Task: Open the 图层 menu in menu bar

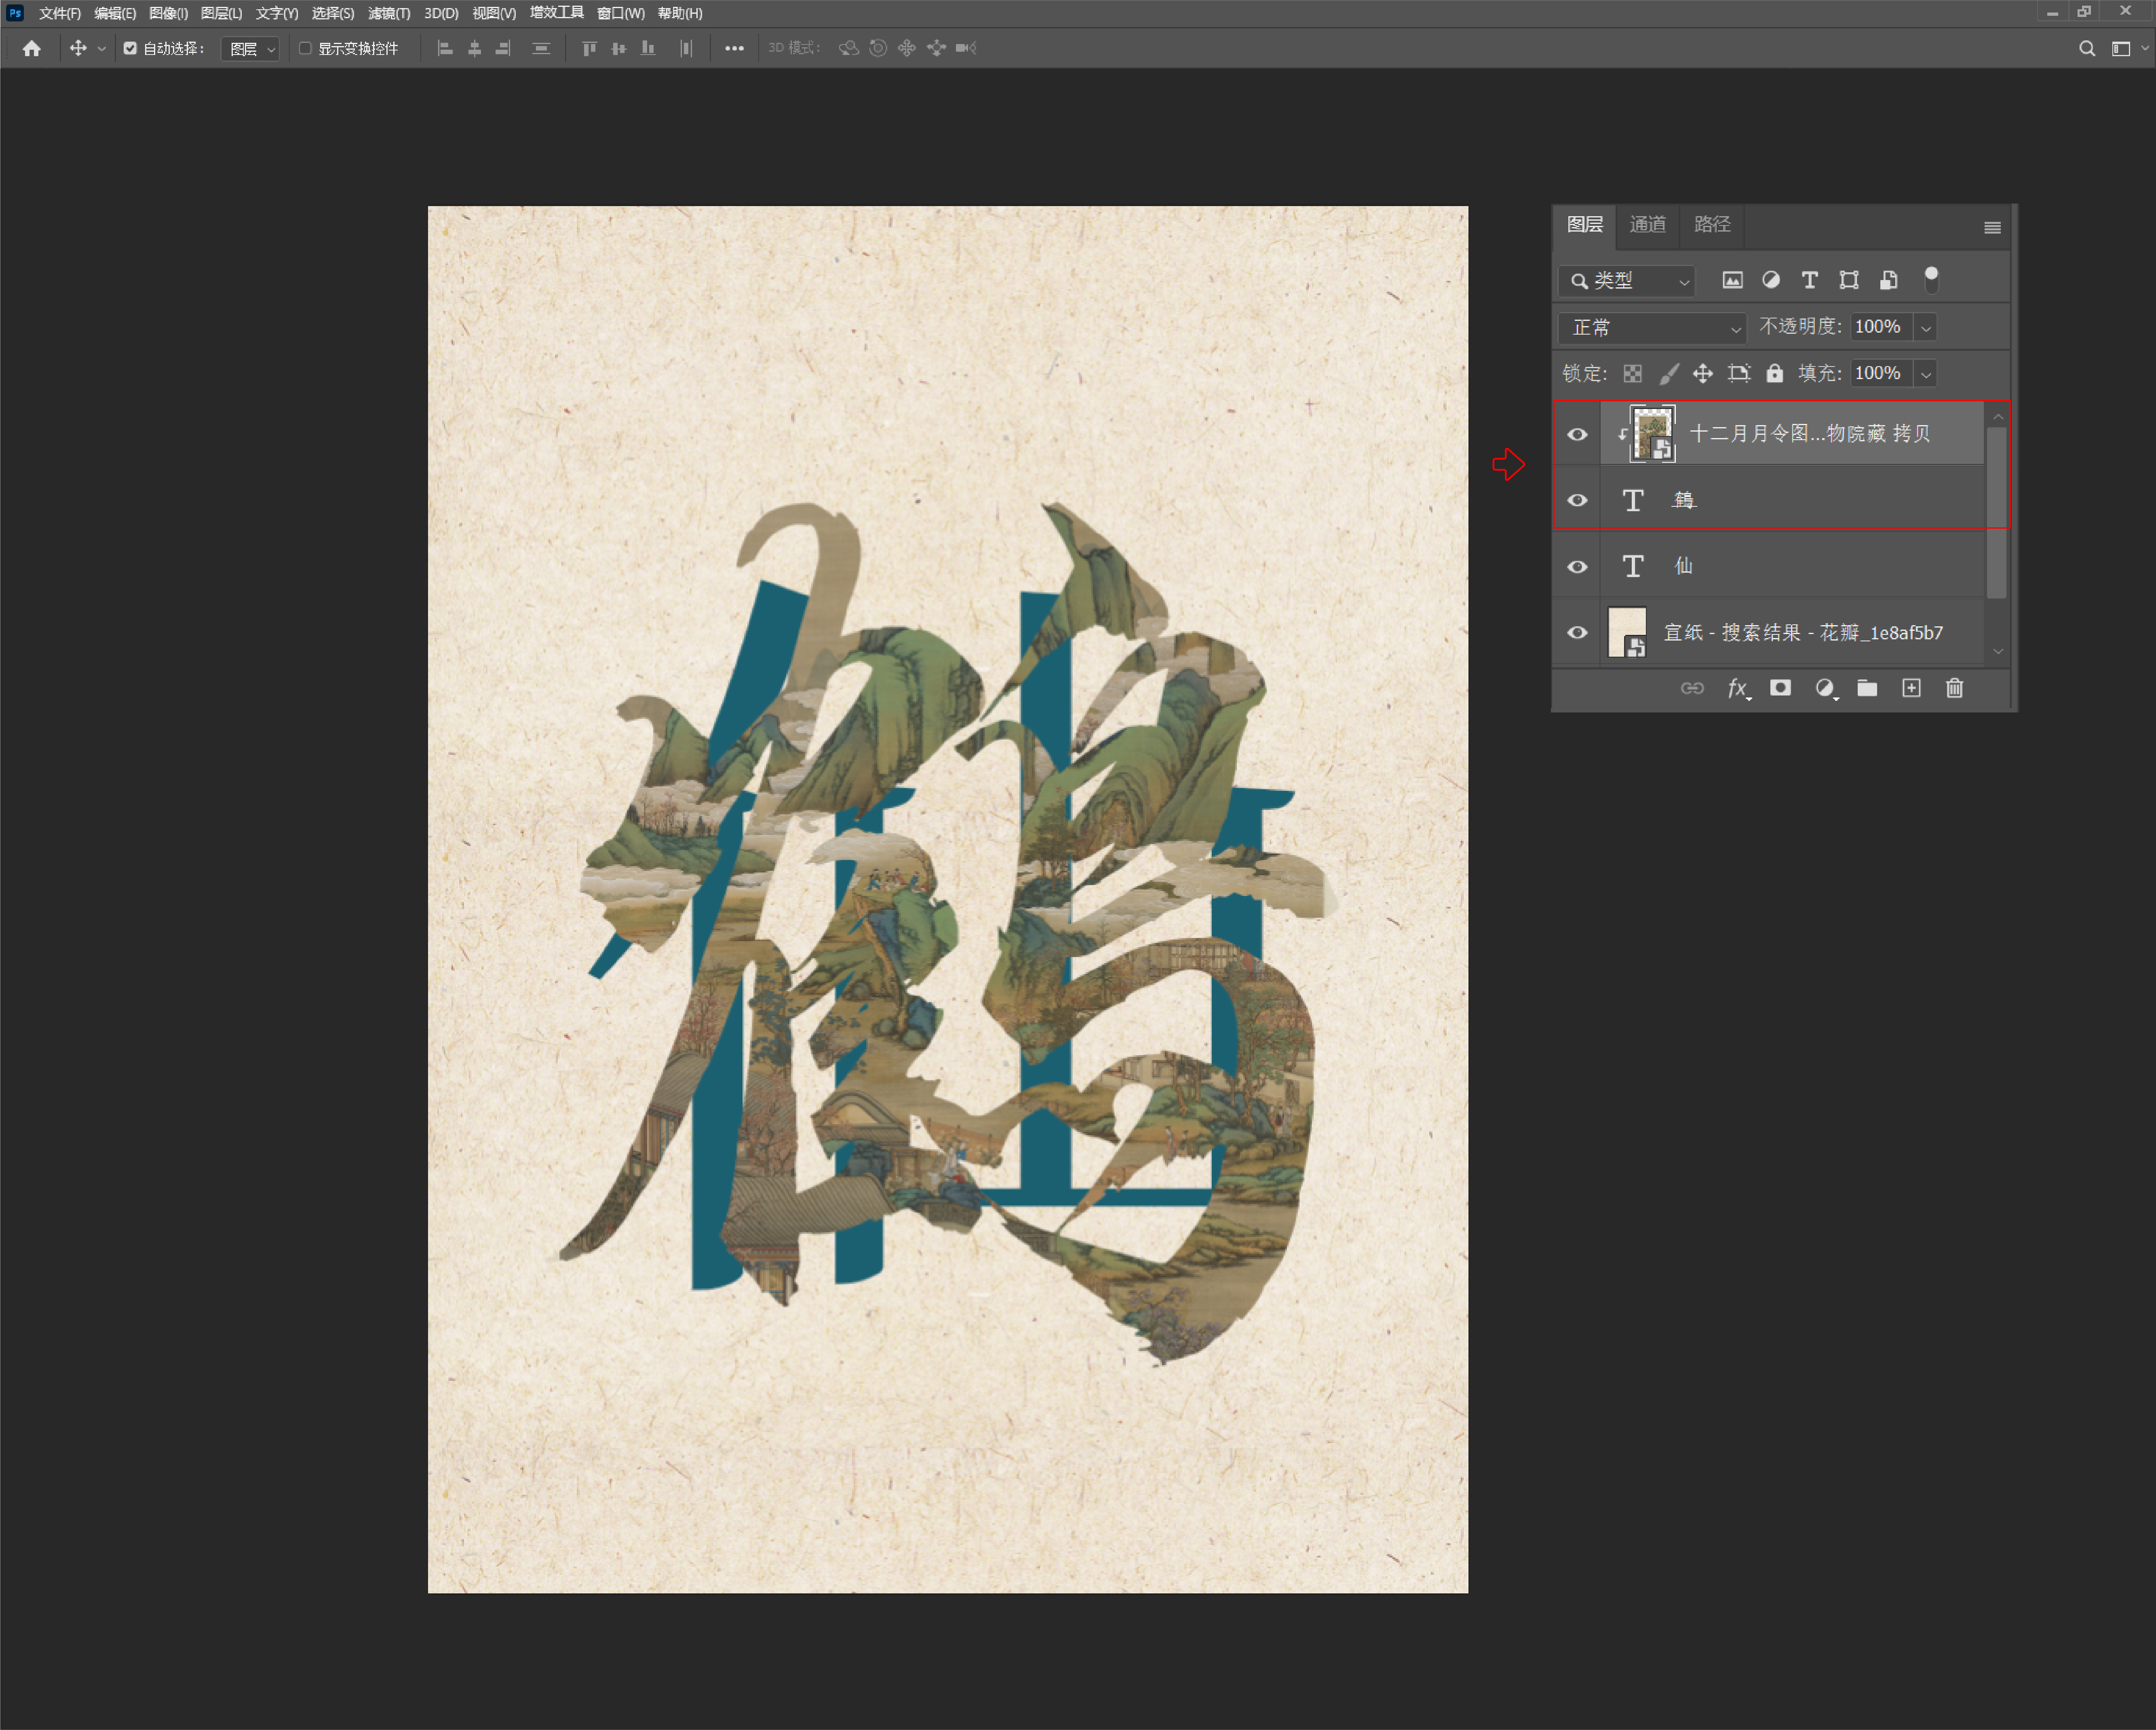Action: (221, 13)
